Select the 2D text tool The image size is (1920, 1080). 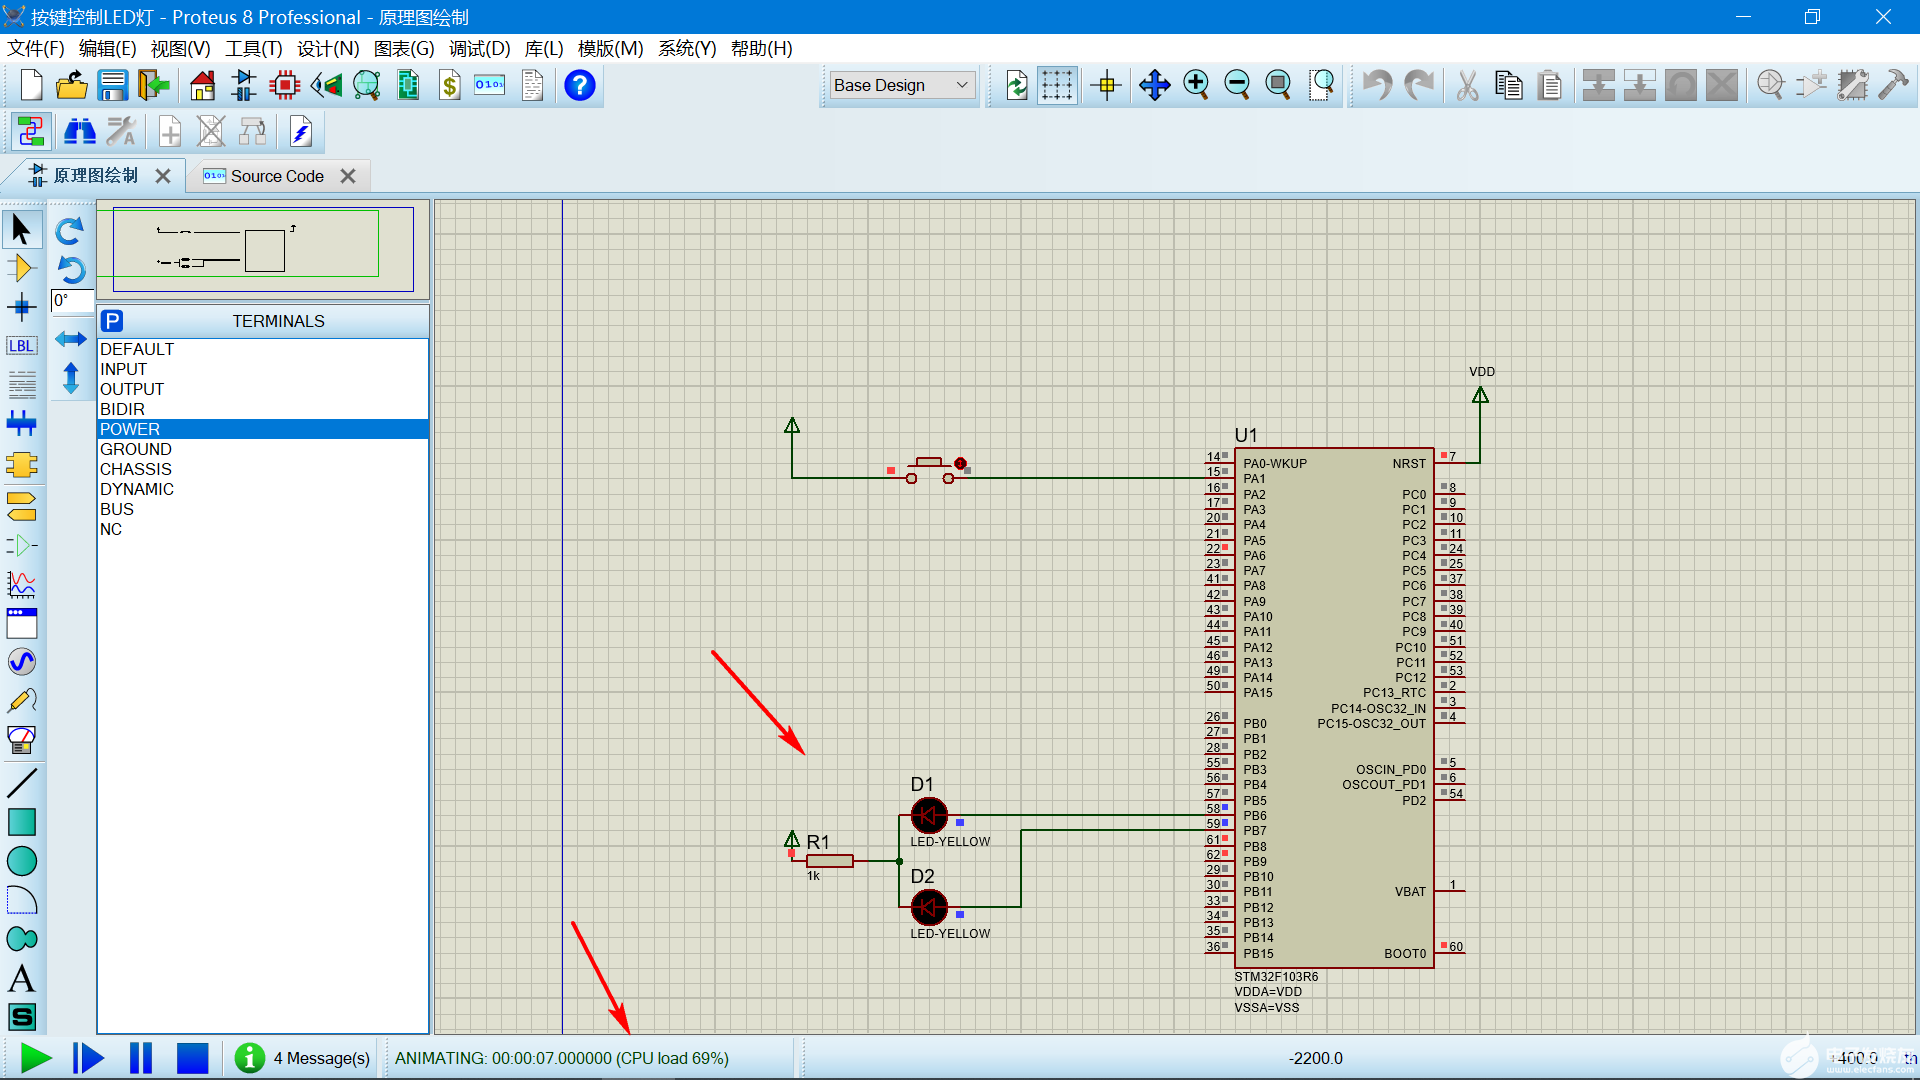21,978
